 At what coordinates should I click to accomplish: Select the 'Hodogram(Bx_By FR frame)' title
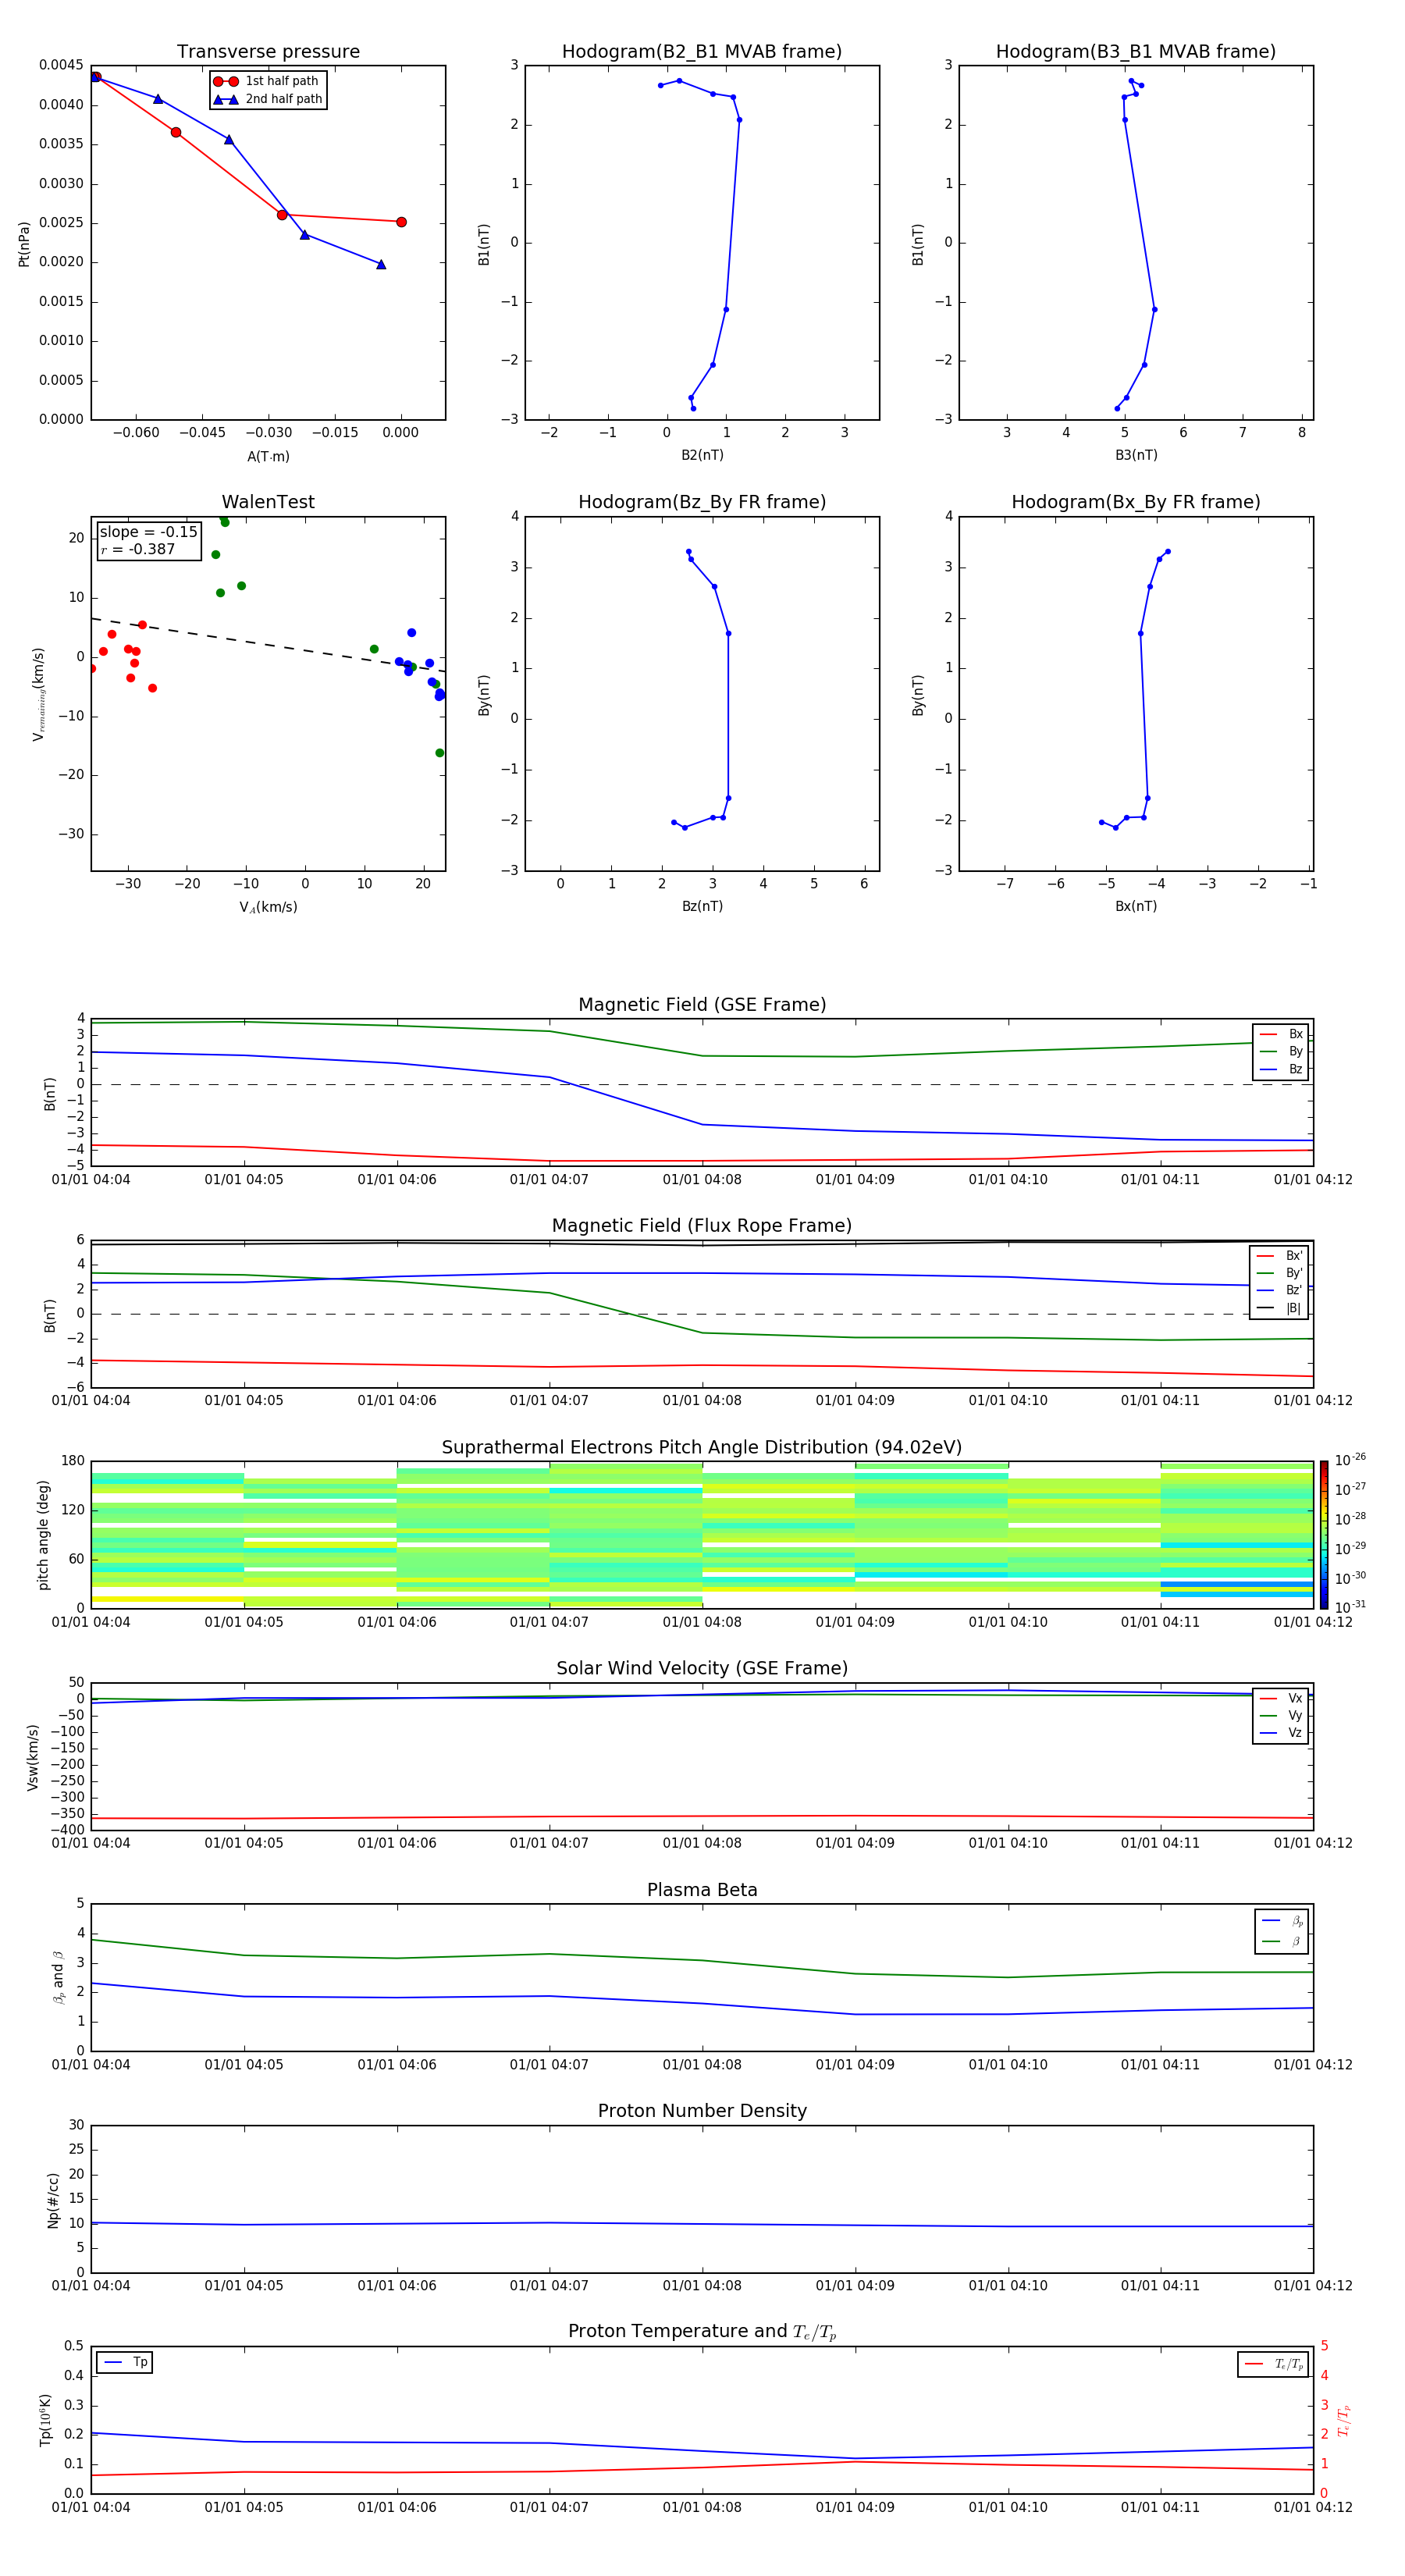click(1136, 502)
